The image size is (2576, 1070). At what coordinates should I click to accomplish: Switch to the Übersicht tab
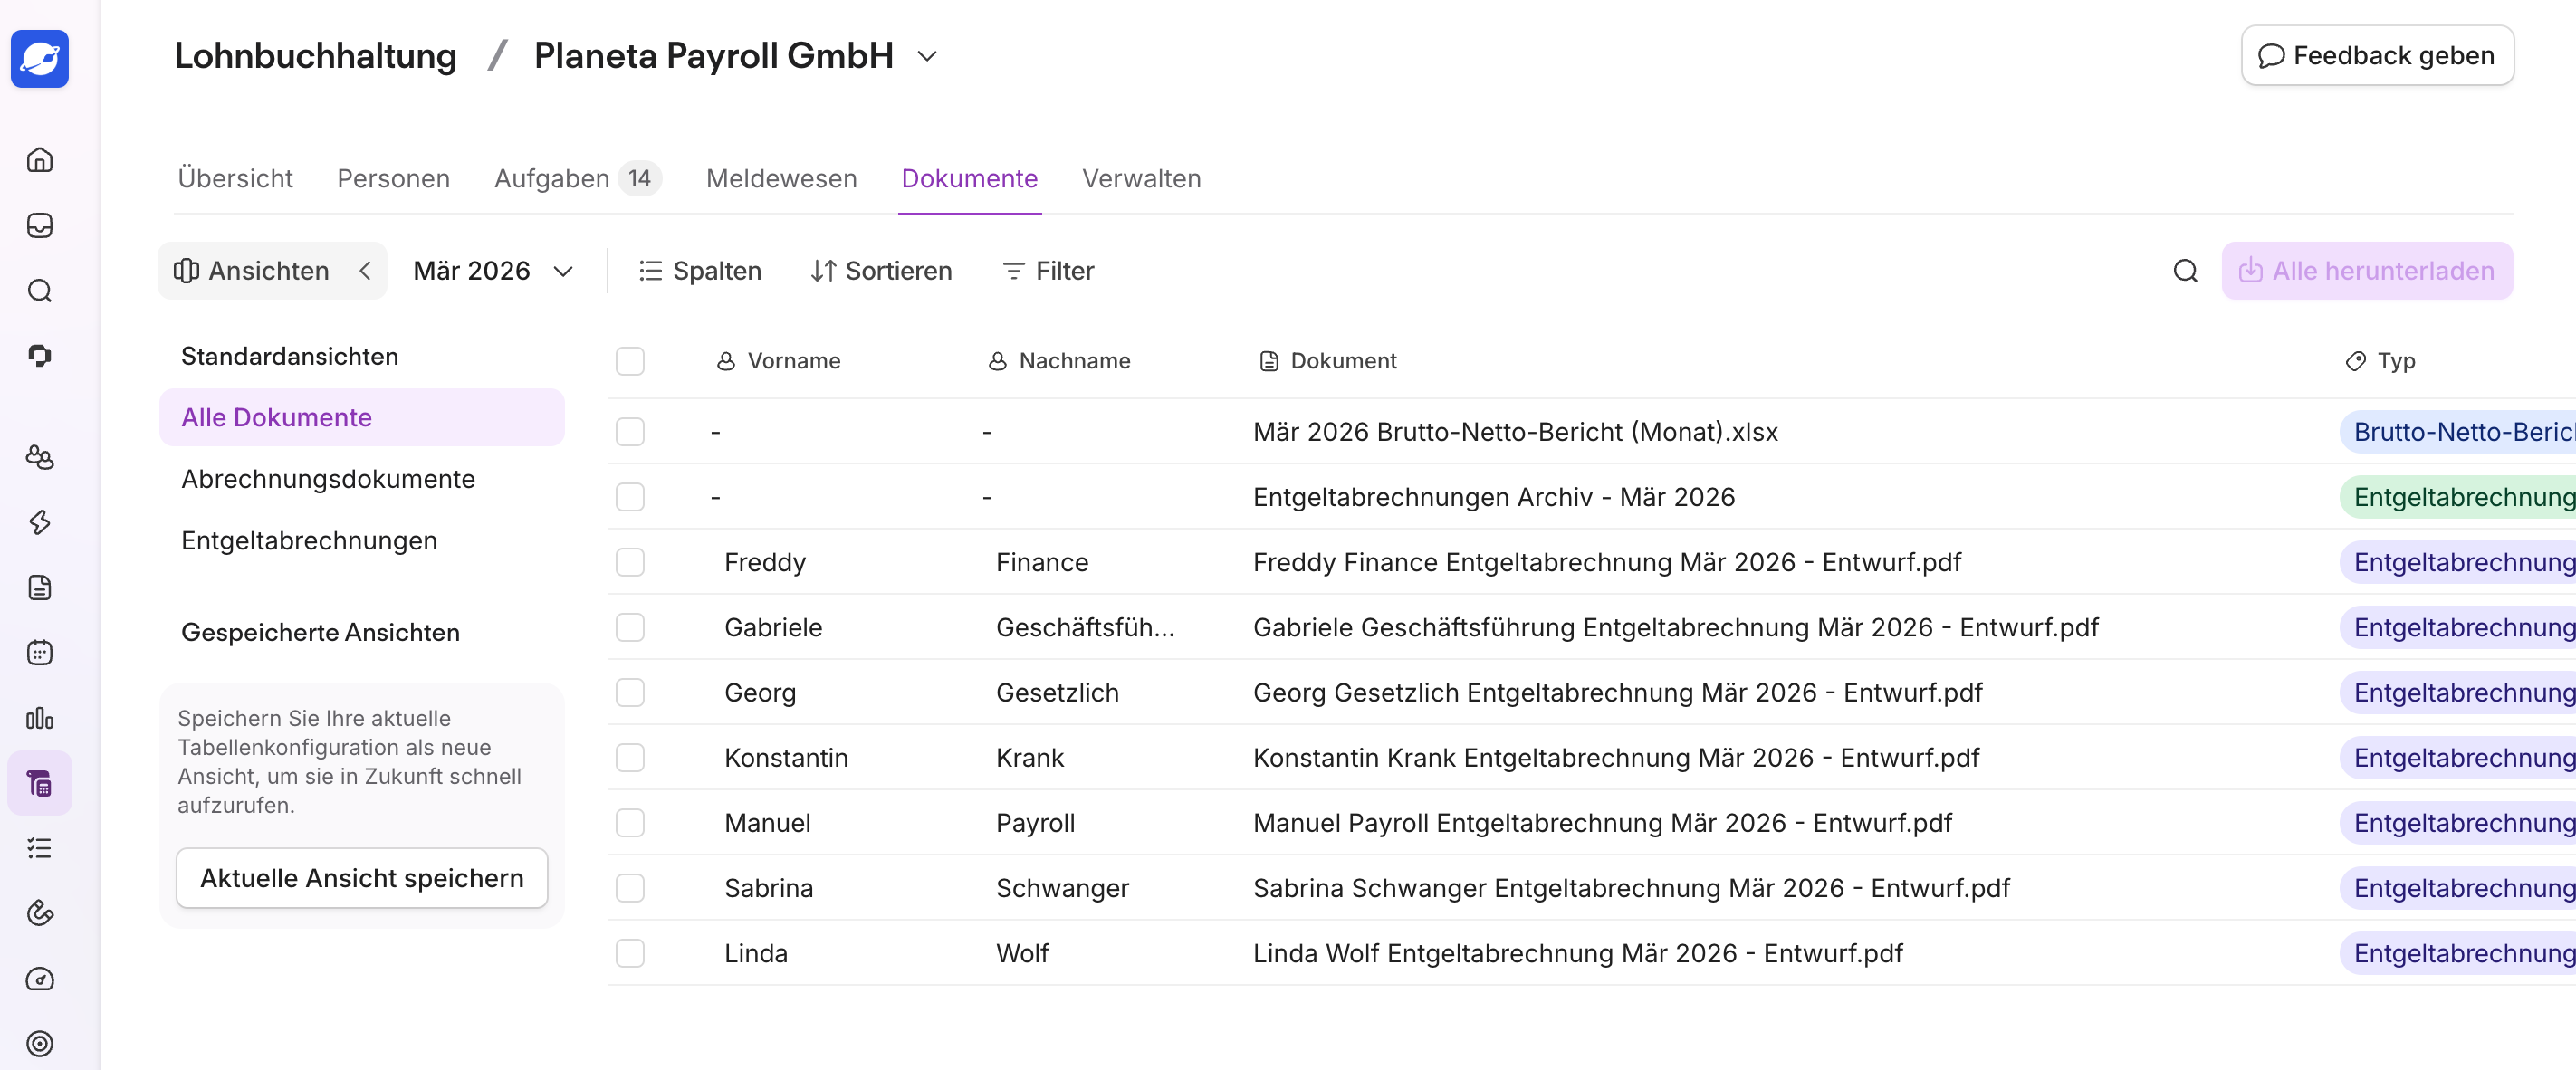click(x=235, y=178)
